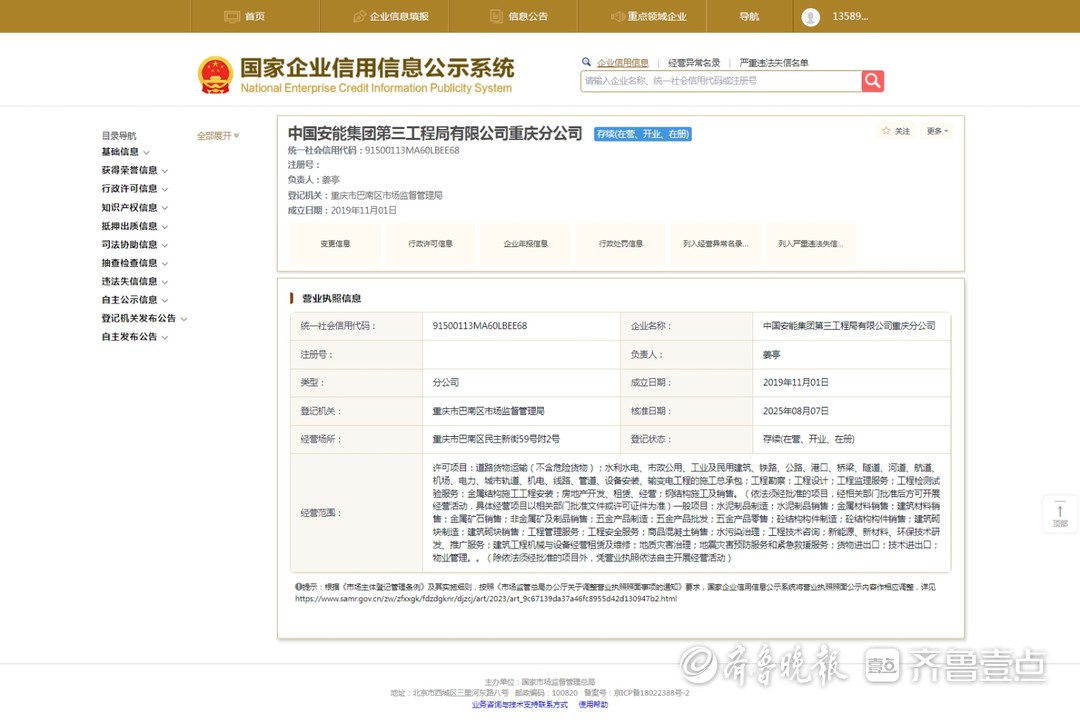This screenshot has height=722, width=1080.
Task: Click the 京ICP备18022388号-2 record number
Action: [x=652, y=693]
